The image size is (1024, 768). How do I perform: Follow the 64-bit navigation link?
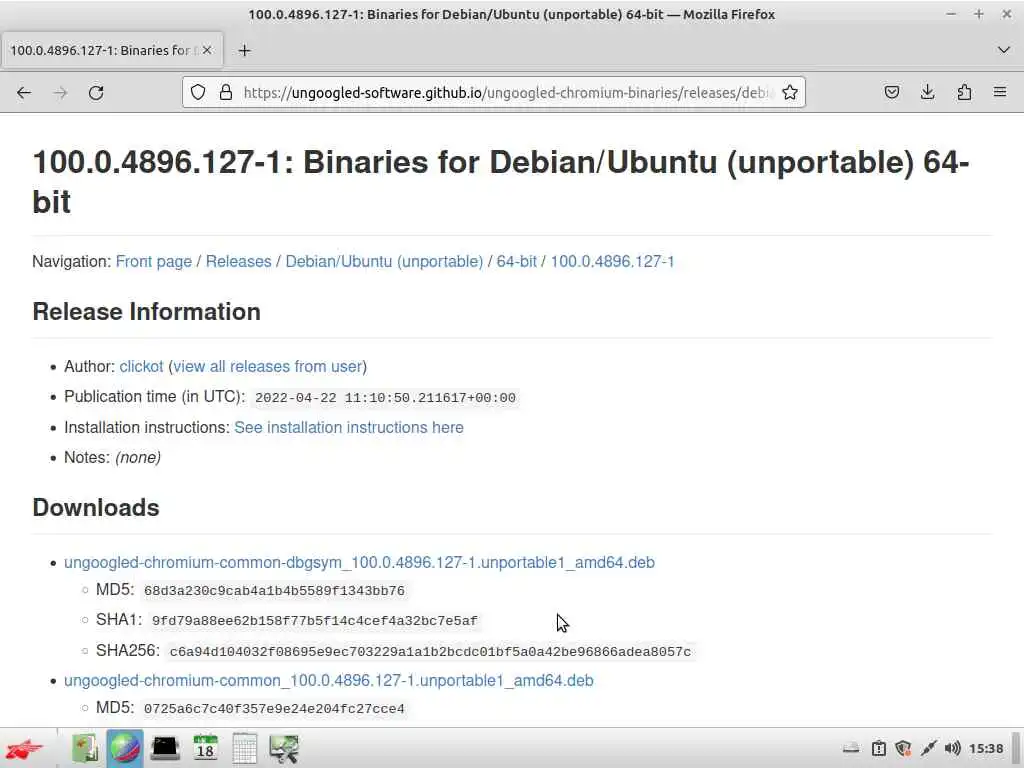(517, 261)
